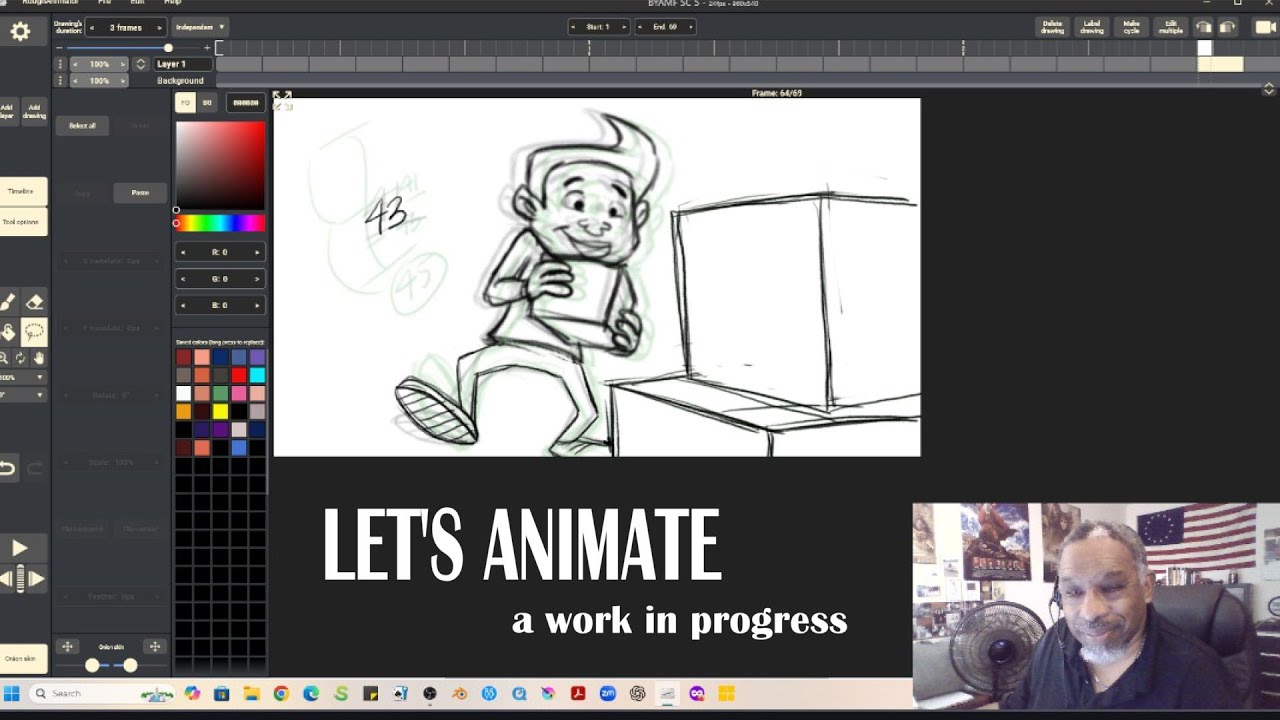Open the zoom percentage dropdown
This screenshot has height=720, width=1280.
22,377
